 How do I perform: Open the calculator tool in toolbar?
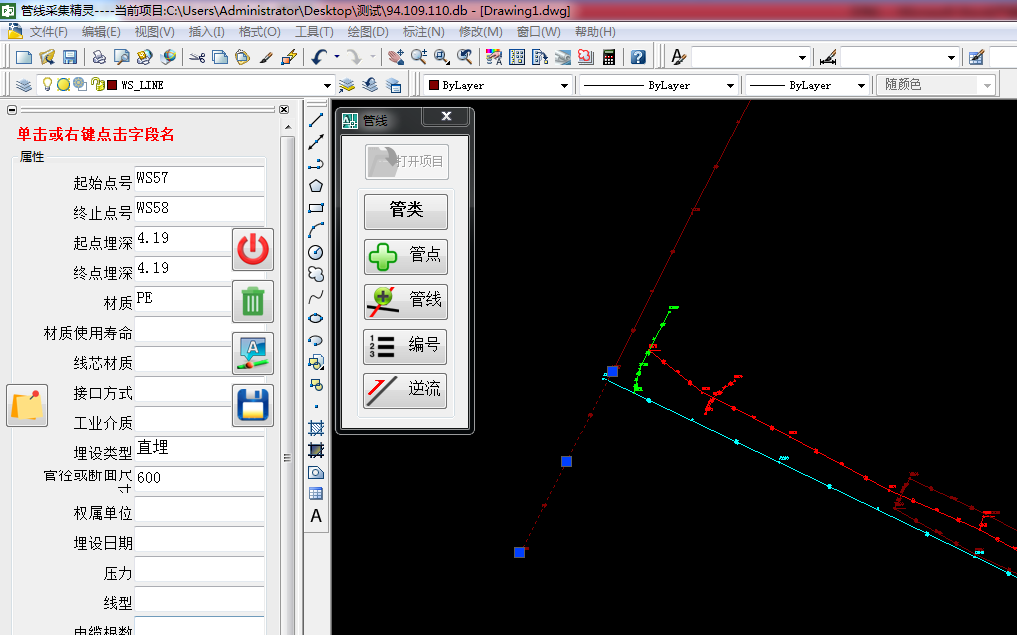tap(608, 57)
